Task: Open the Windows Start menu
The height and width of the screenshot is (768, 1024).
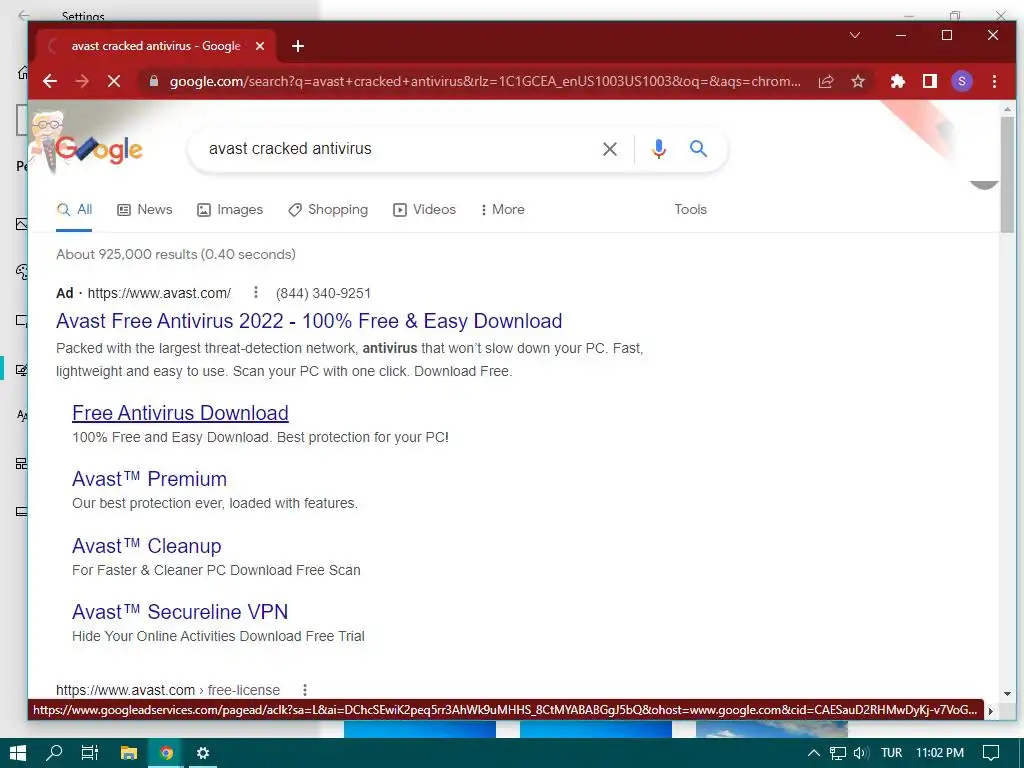Action: [x=18, y=753]
